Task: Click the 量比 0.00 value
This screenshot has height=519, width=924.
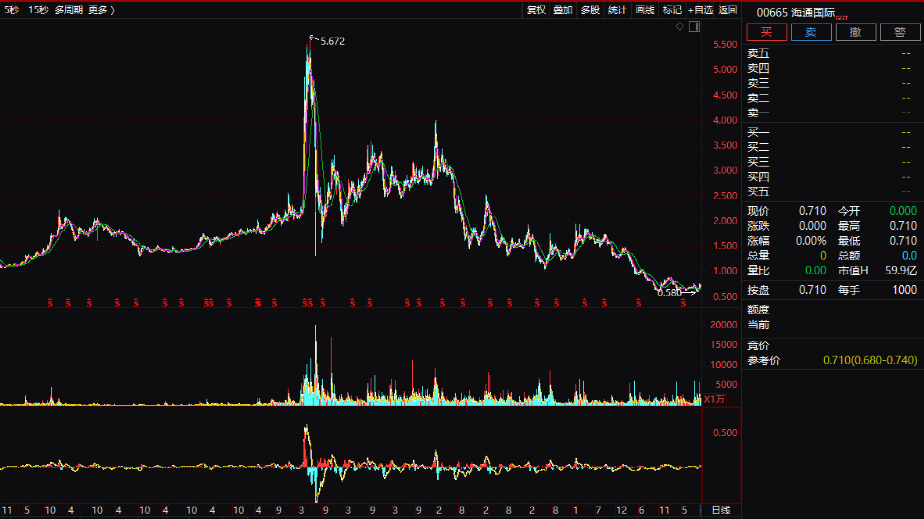Action: (x=816, y=270)
